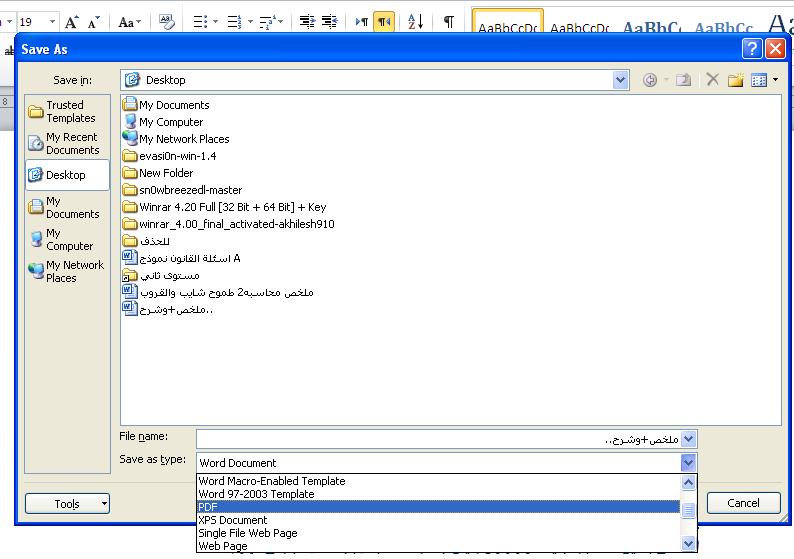Image resolution: width=794 pixels, height=559 pixels.
Task: Select Desktop in places bar
Action: pos(67,175)
